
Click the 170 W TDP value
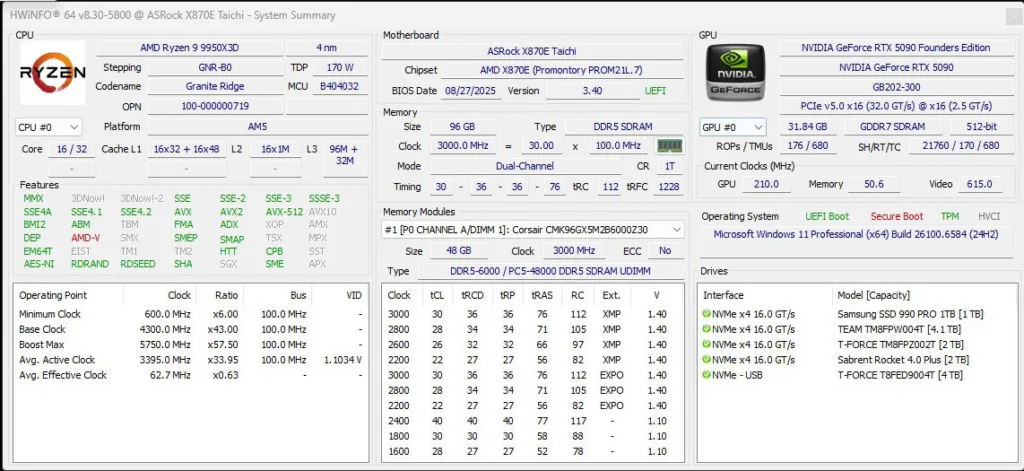pos(340,67)
